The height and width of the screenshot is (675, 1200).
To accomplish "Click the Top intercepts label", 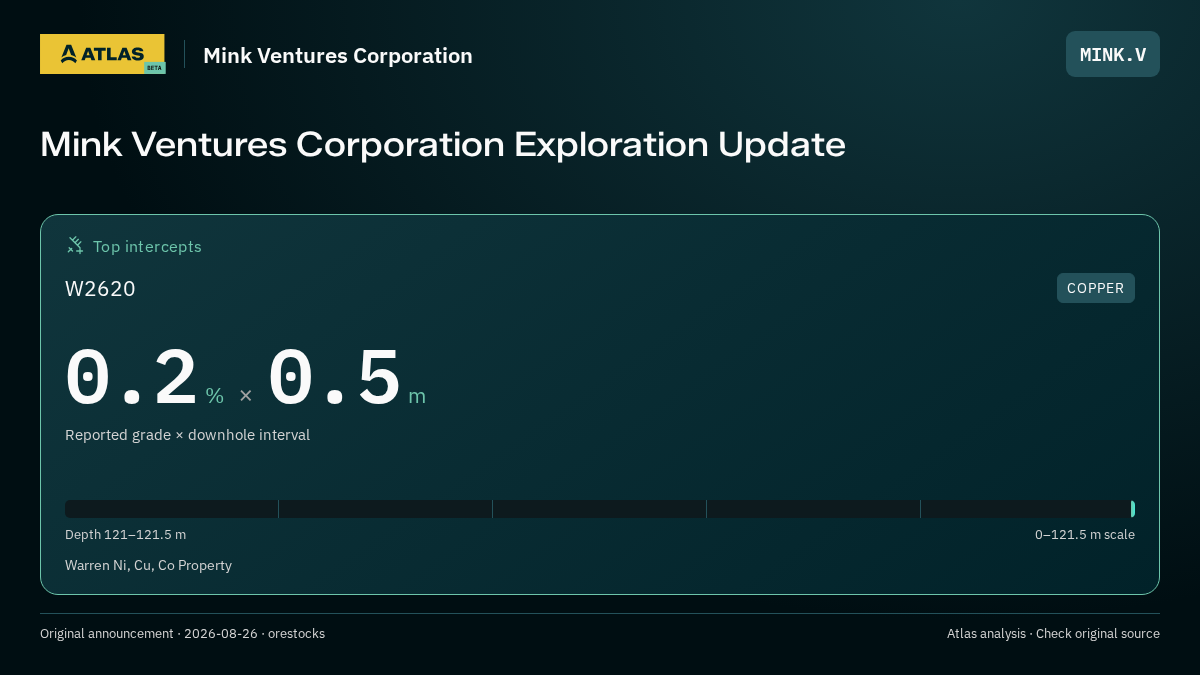I will tap(147, 246).
